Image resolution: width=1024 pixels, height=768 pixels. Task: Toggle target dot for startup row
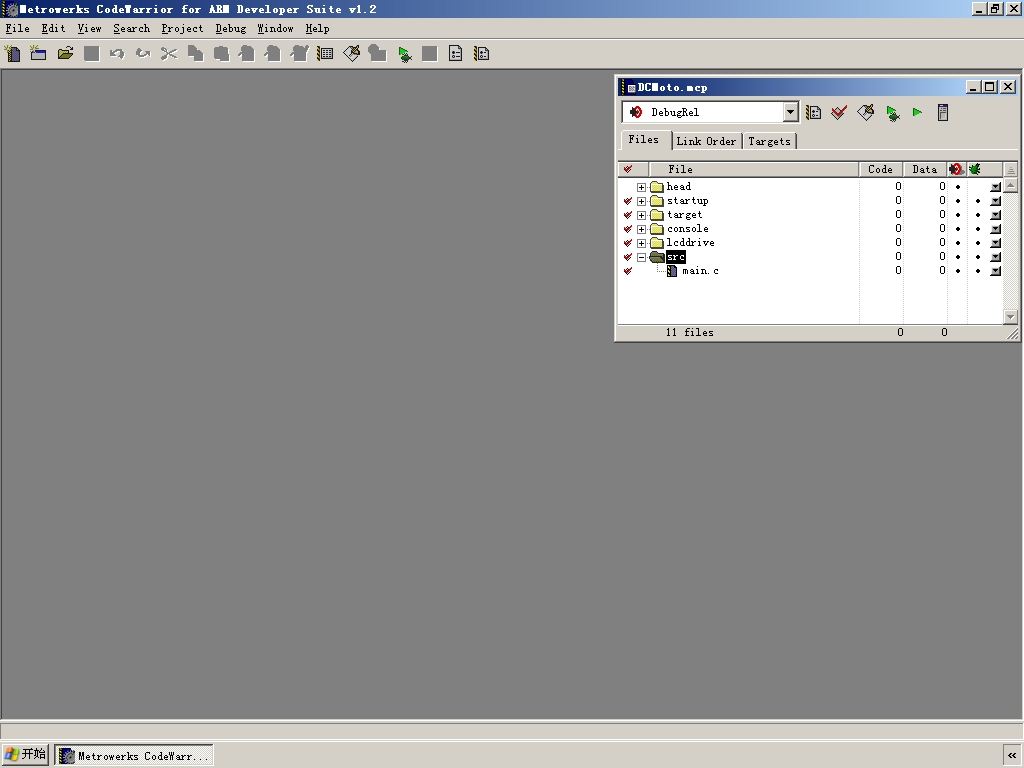coord(978,201)
